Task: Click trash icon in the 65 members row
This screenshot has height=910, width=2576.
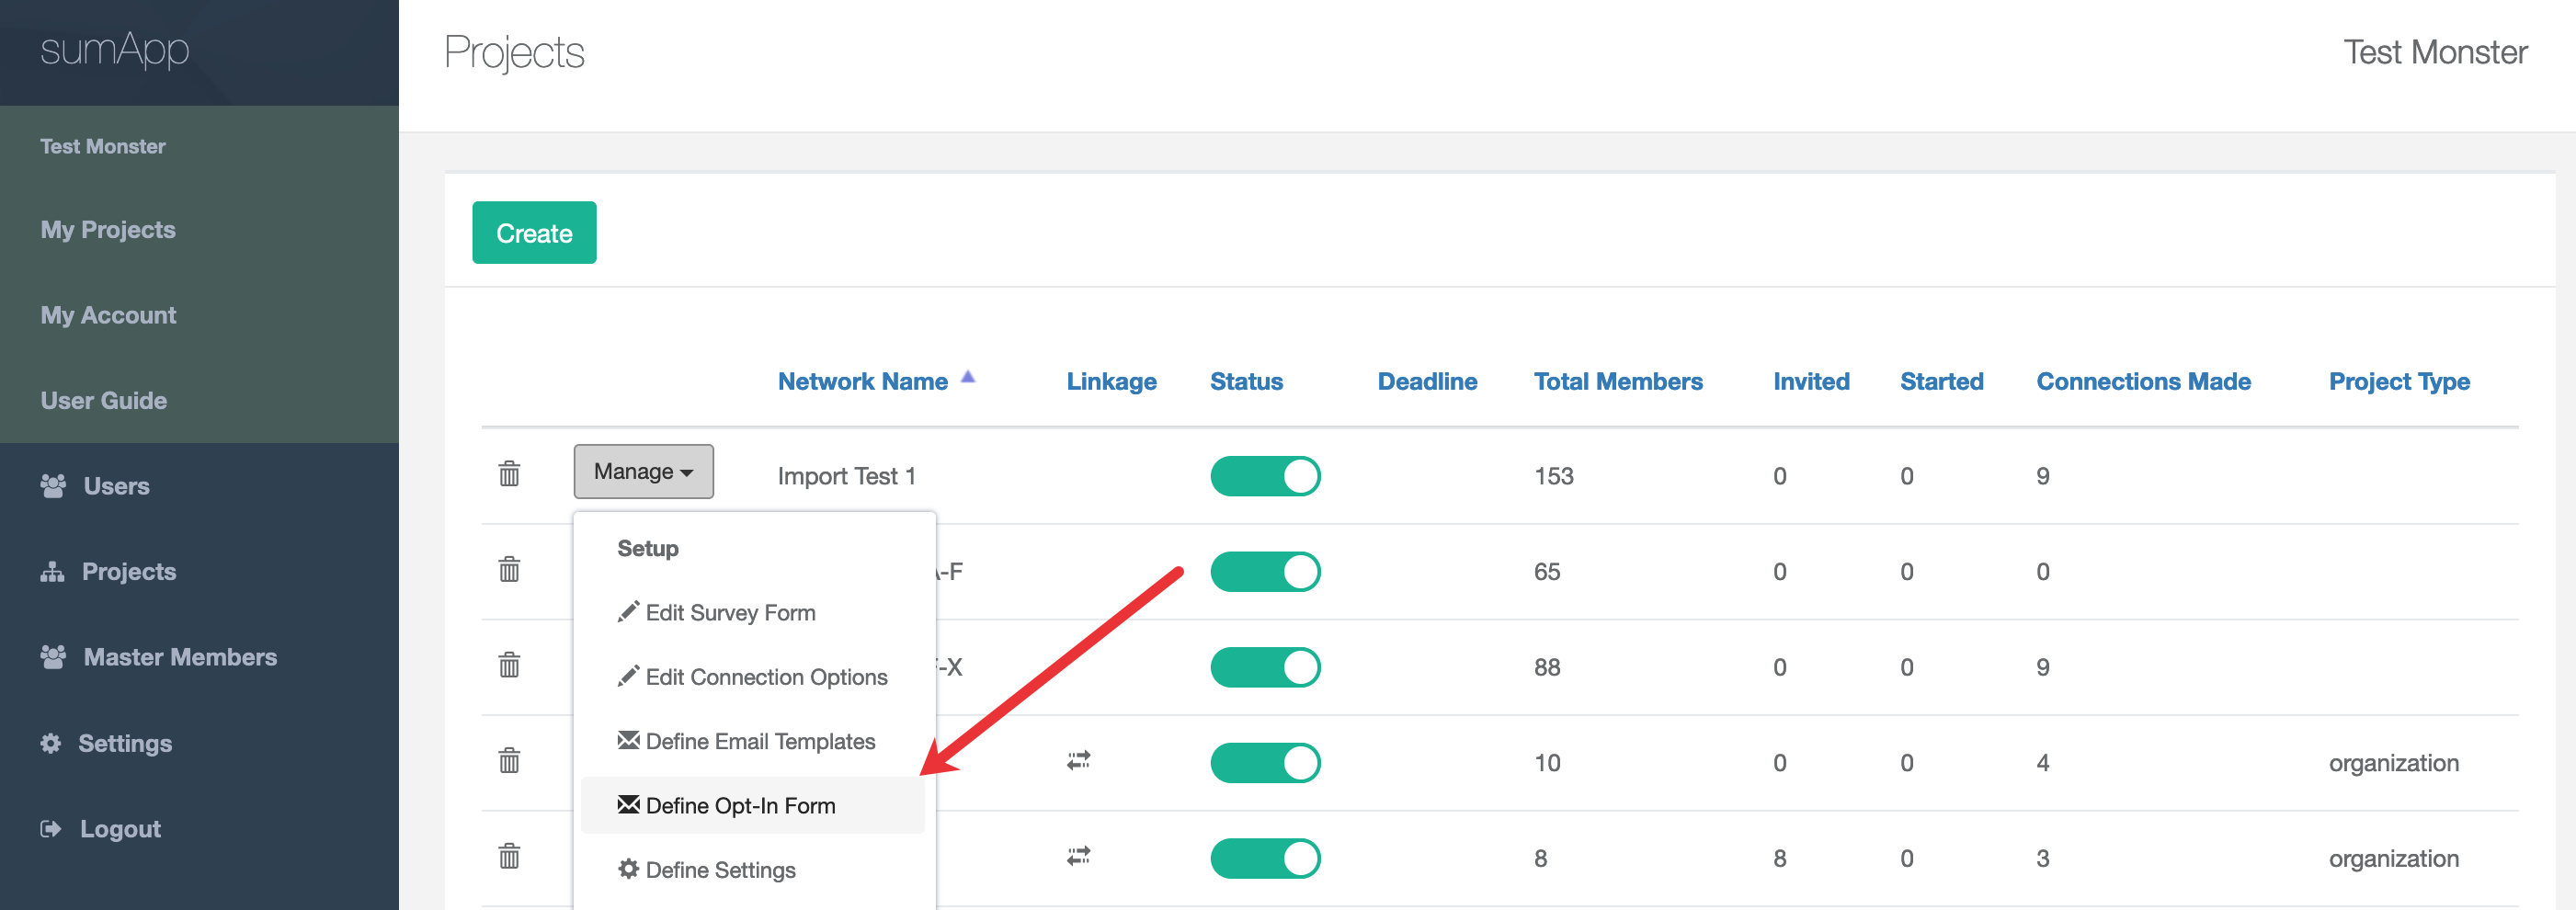Action: (x=509, y=569)
